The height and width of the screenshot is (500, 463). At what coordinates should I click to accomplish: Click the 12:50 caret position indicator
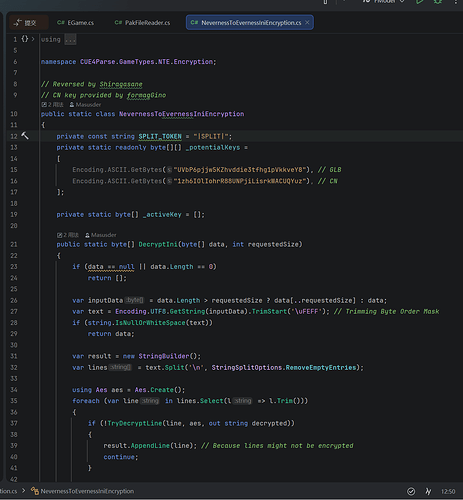[x=448, y=492]
